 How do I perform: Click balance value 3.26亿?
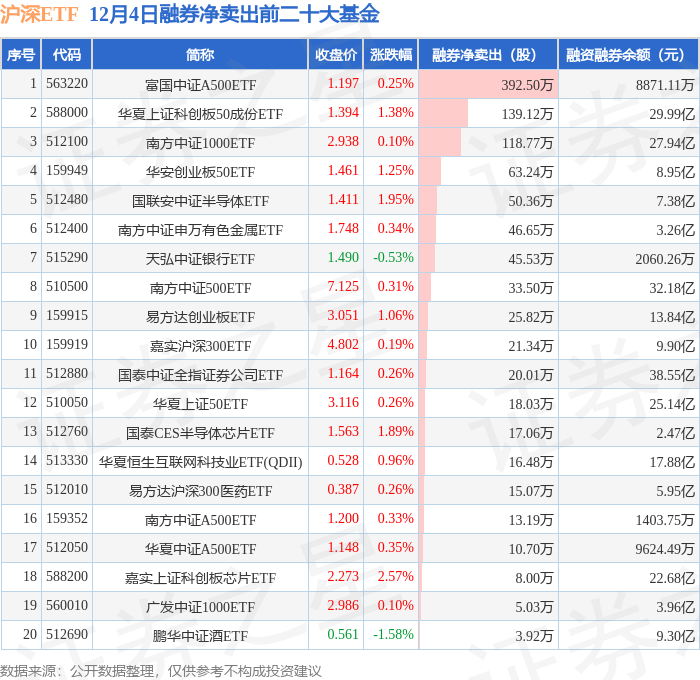pyautogui.click(x=675, y=230)
